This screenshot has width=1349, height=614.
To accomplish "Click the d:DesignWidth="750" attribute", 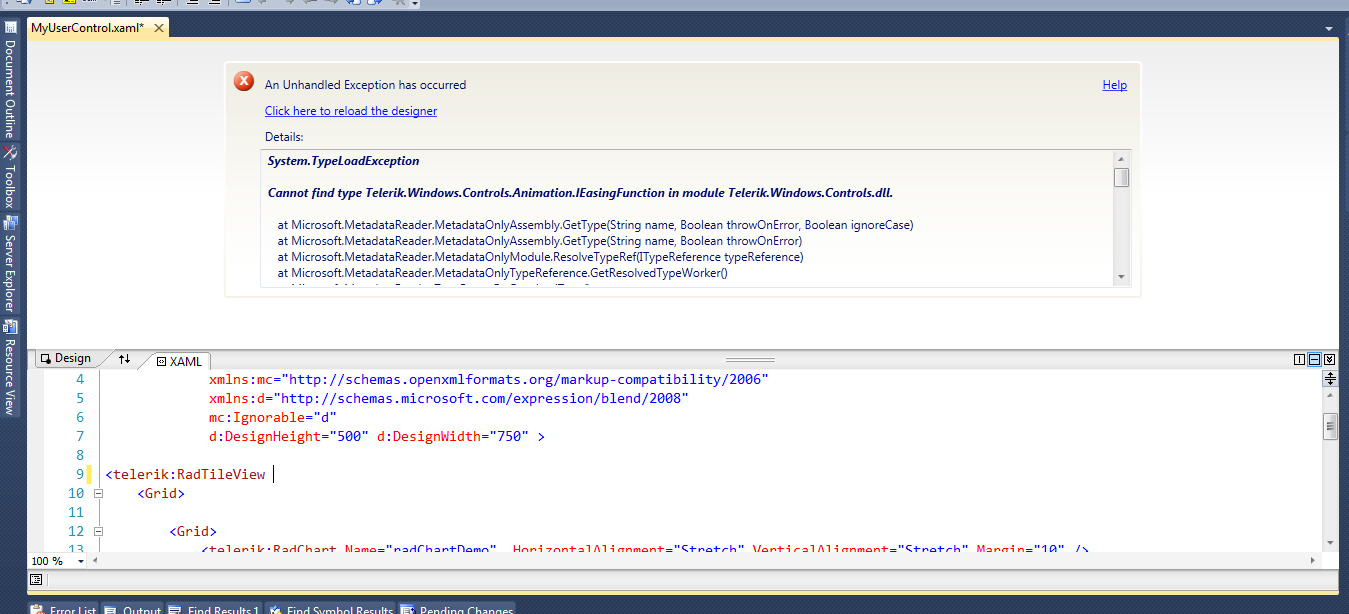I will pyautogui.click(x=452, y=437).
